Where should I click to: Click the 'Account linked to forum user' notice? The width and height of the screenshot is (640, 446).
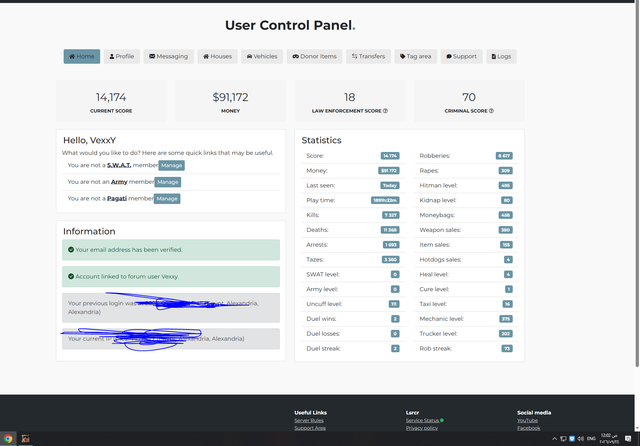(171, 277)
